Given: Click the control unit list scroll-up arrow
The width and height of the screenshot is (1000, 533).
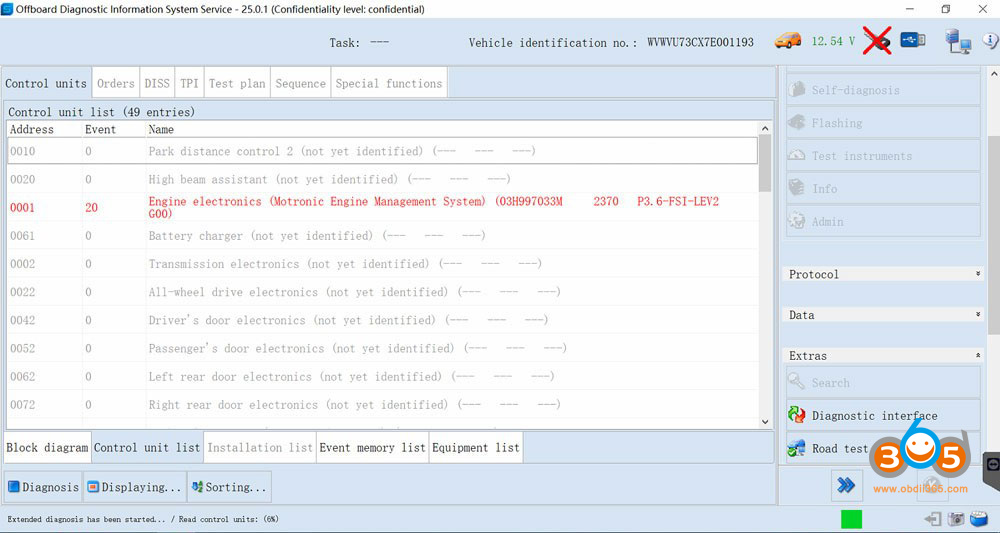Looking at the screenshot, I should pos(765,129).
